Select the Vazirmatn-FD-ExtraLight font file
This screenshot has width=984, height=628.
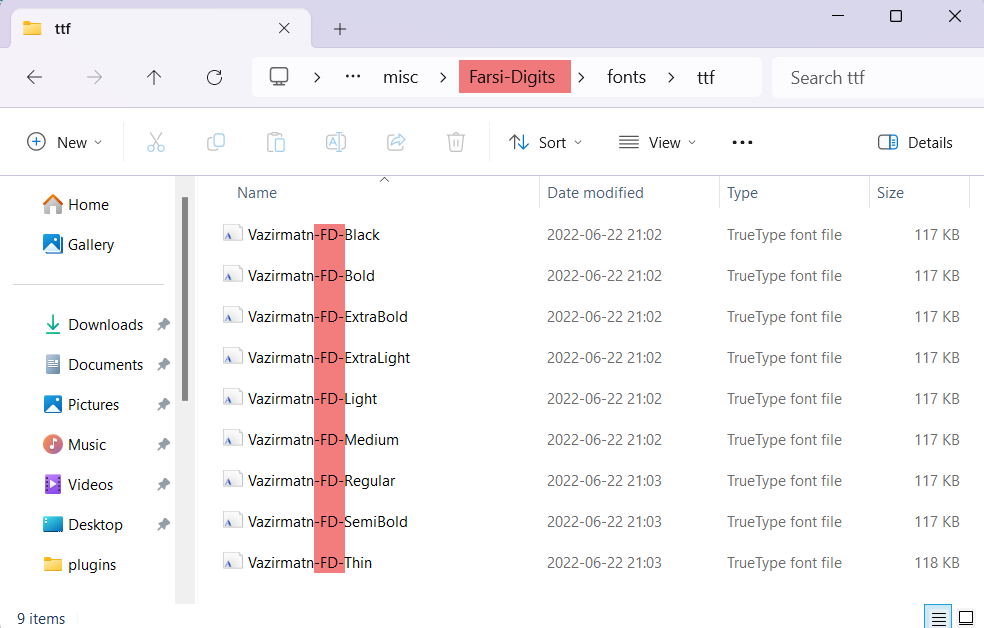tap(329, 358)
